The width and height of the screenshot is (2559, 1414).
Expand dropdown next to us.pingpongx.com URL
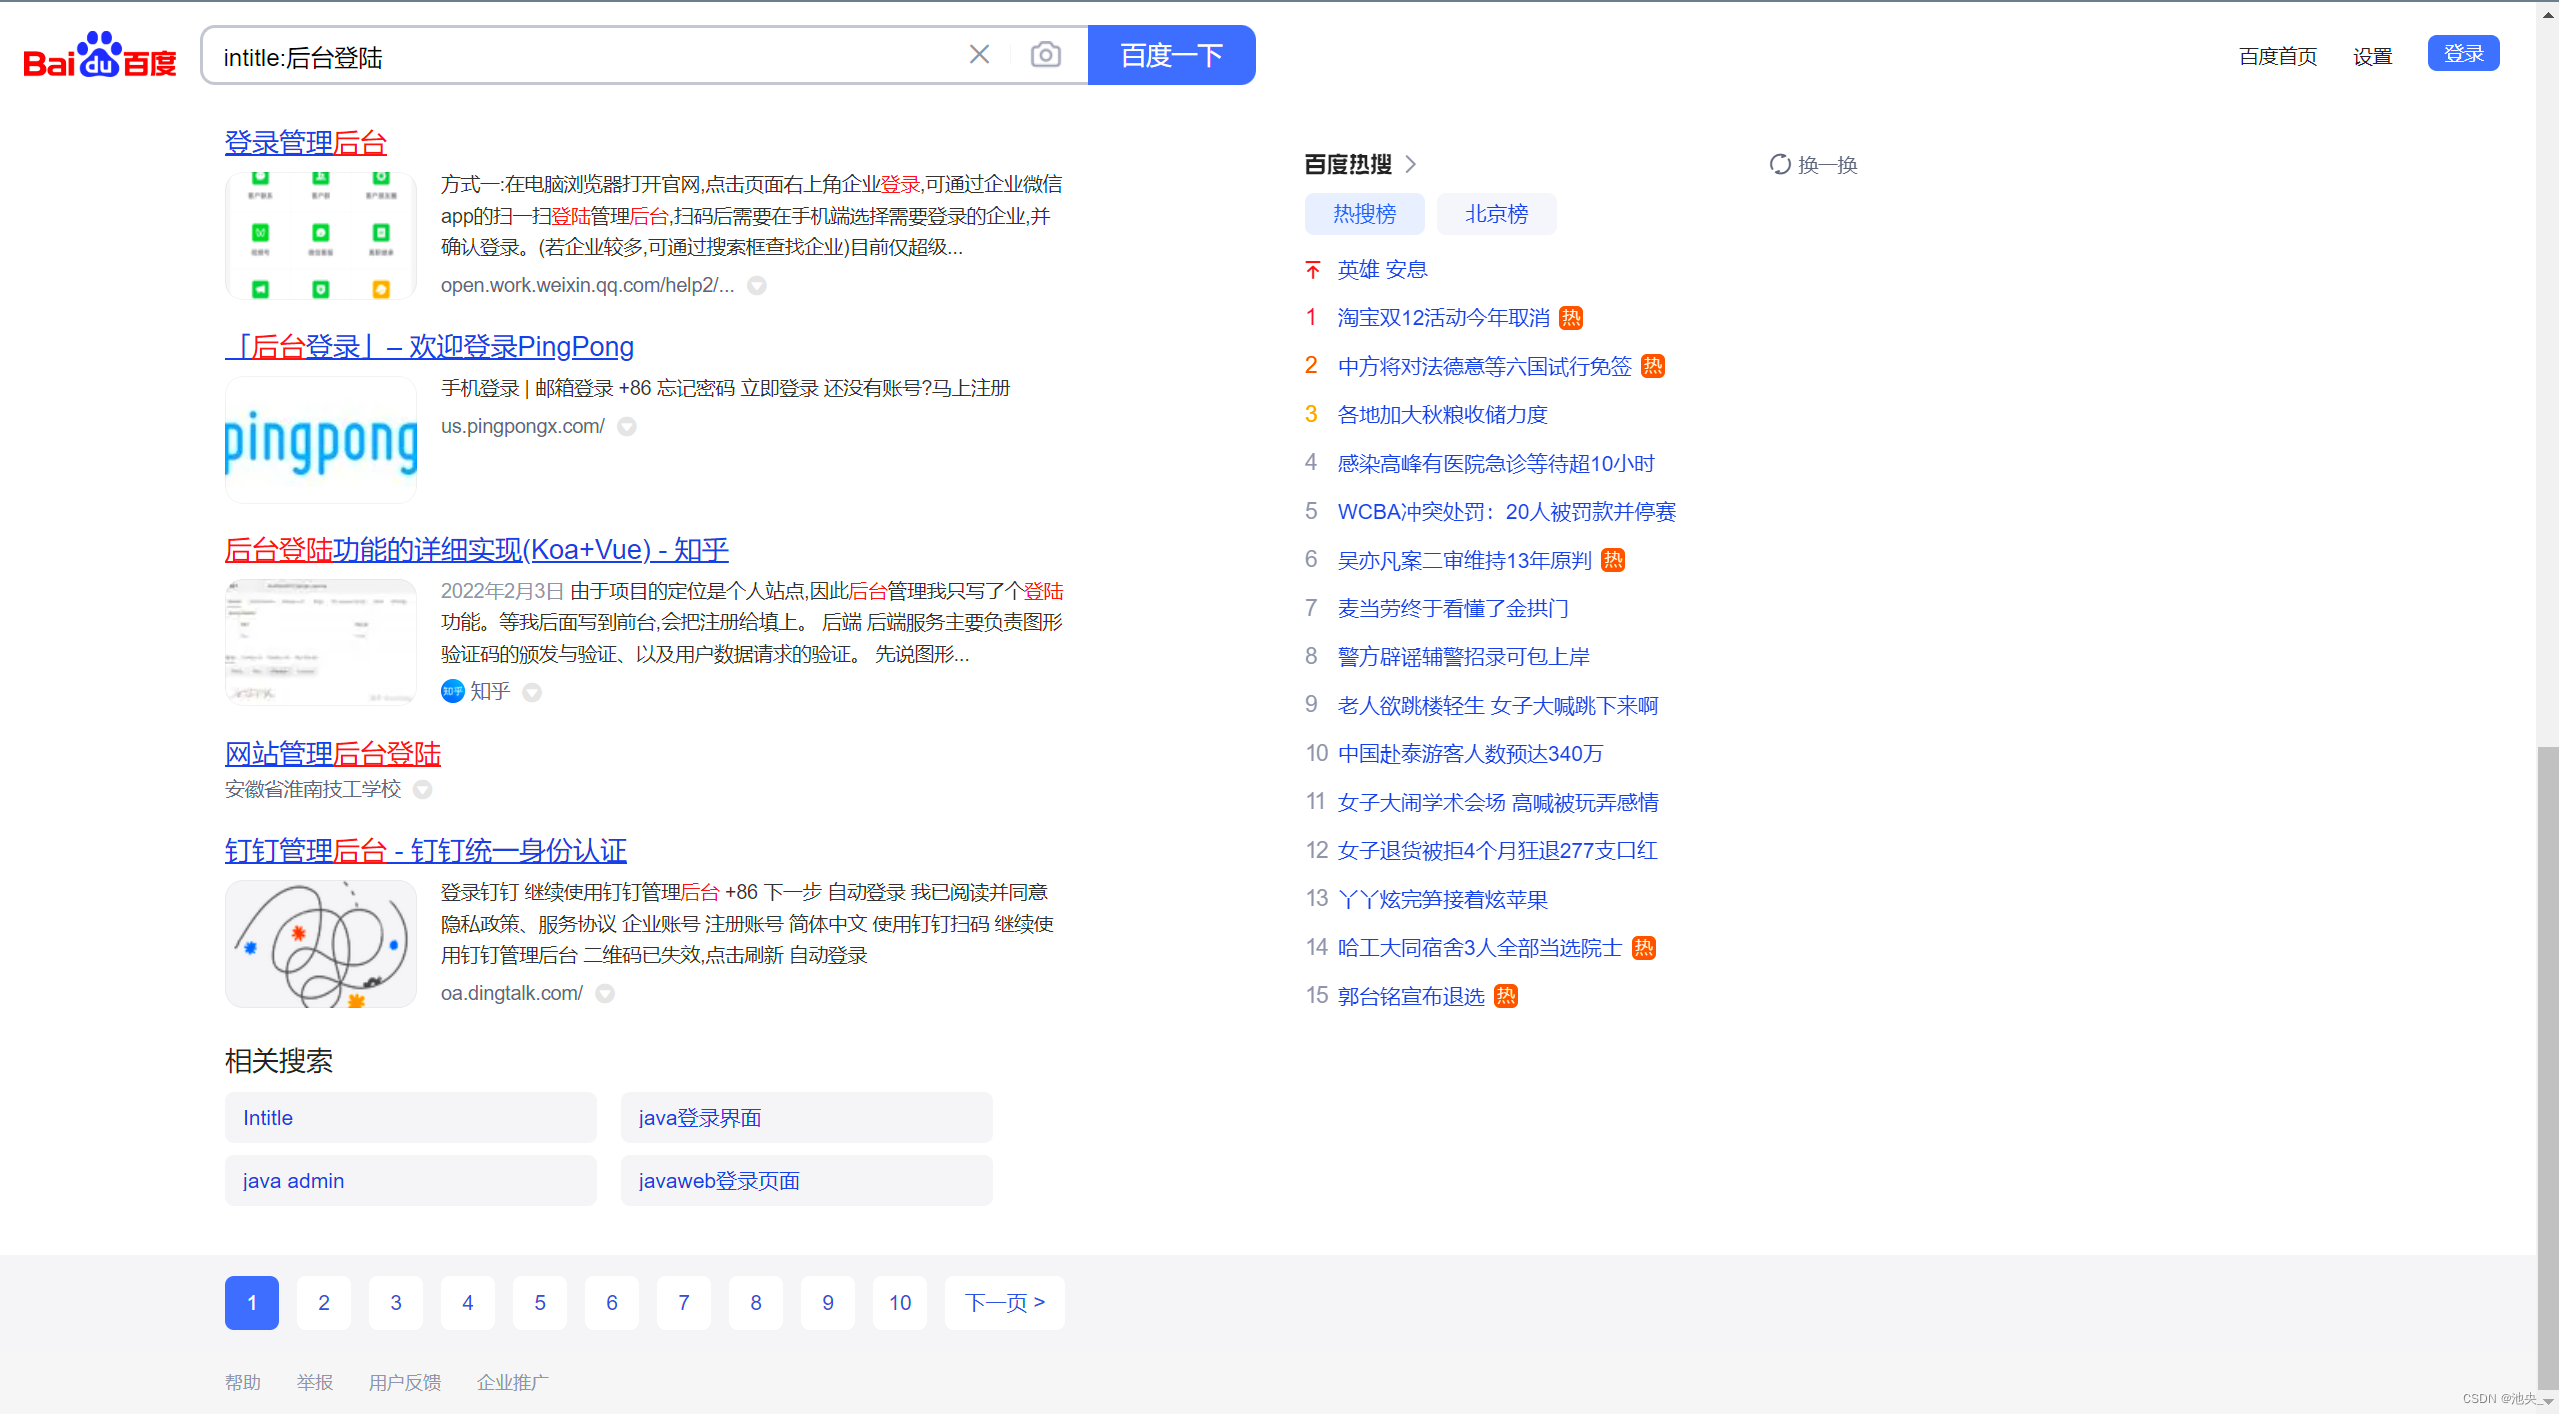point(627,427)
